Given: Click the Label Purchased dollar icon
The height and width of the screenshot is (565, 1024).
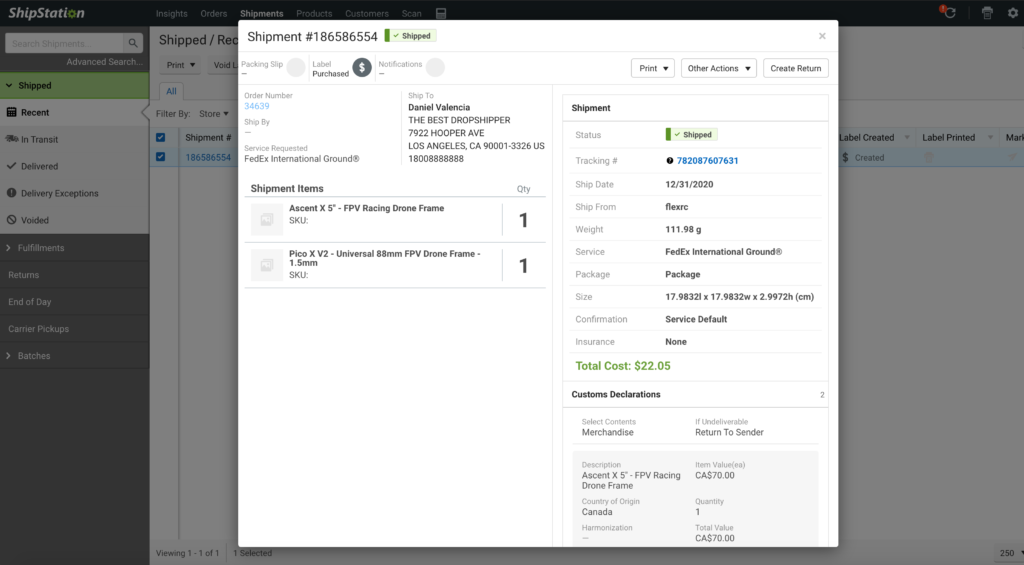Looking at the screenshot, I should click(362, 68).
